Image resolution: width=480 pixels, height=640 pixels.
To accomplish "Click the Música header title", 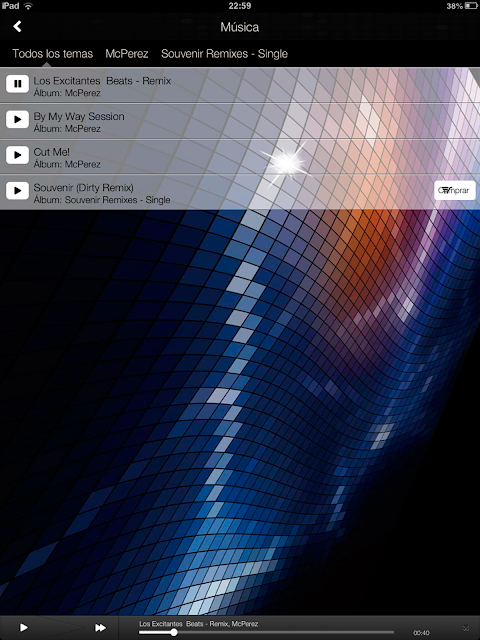I will (x=240, y=27).
